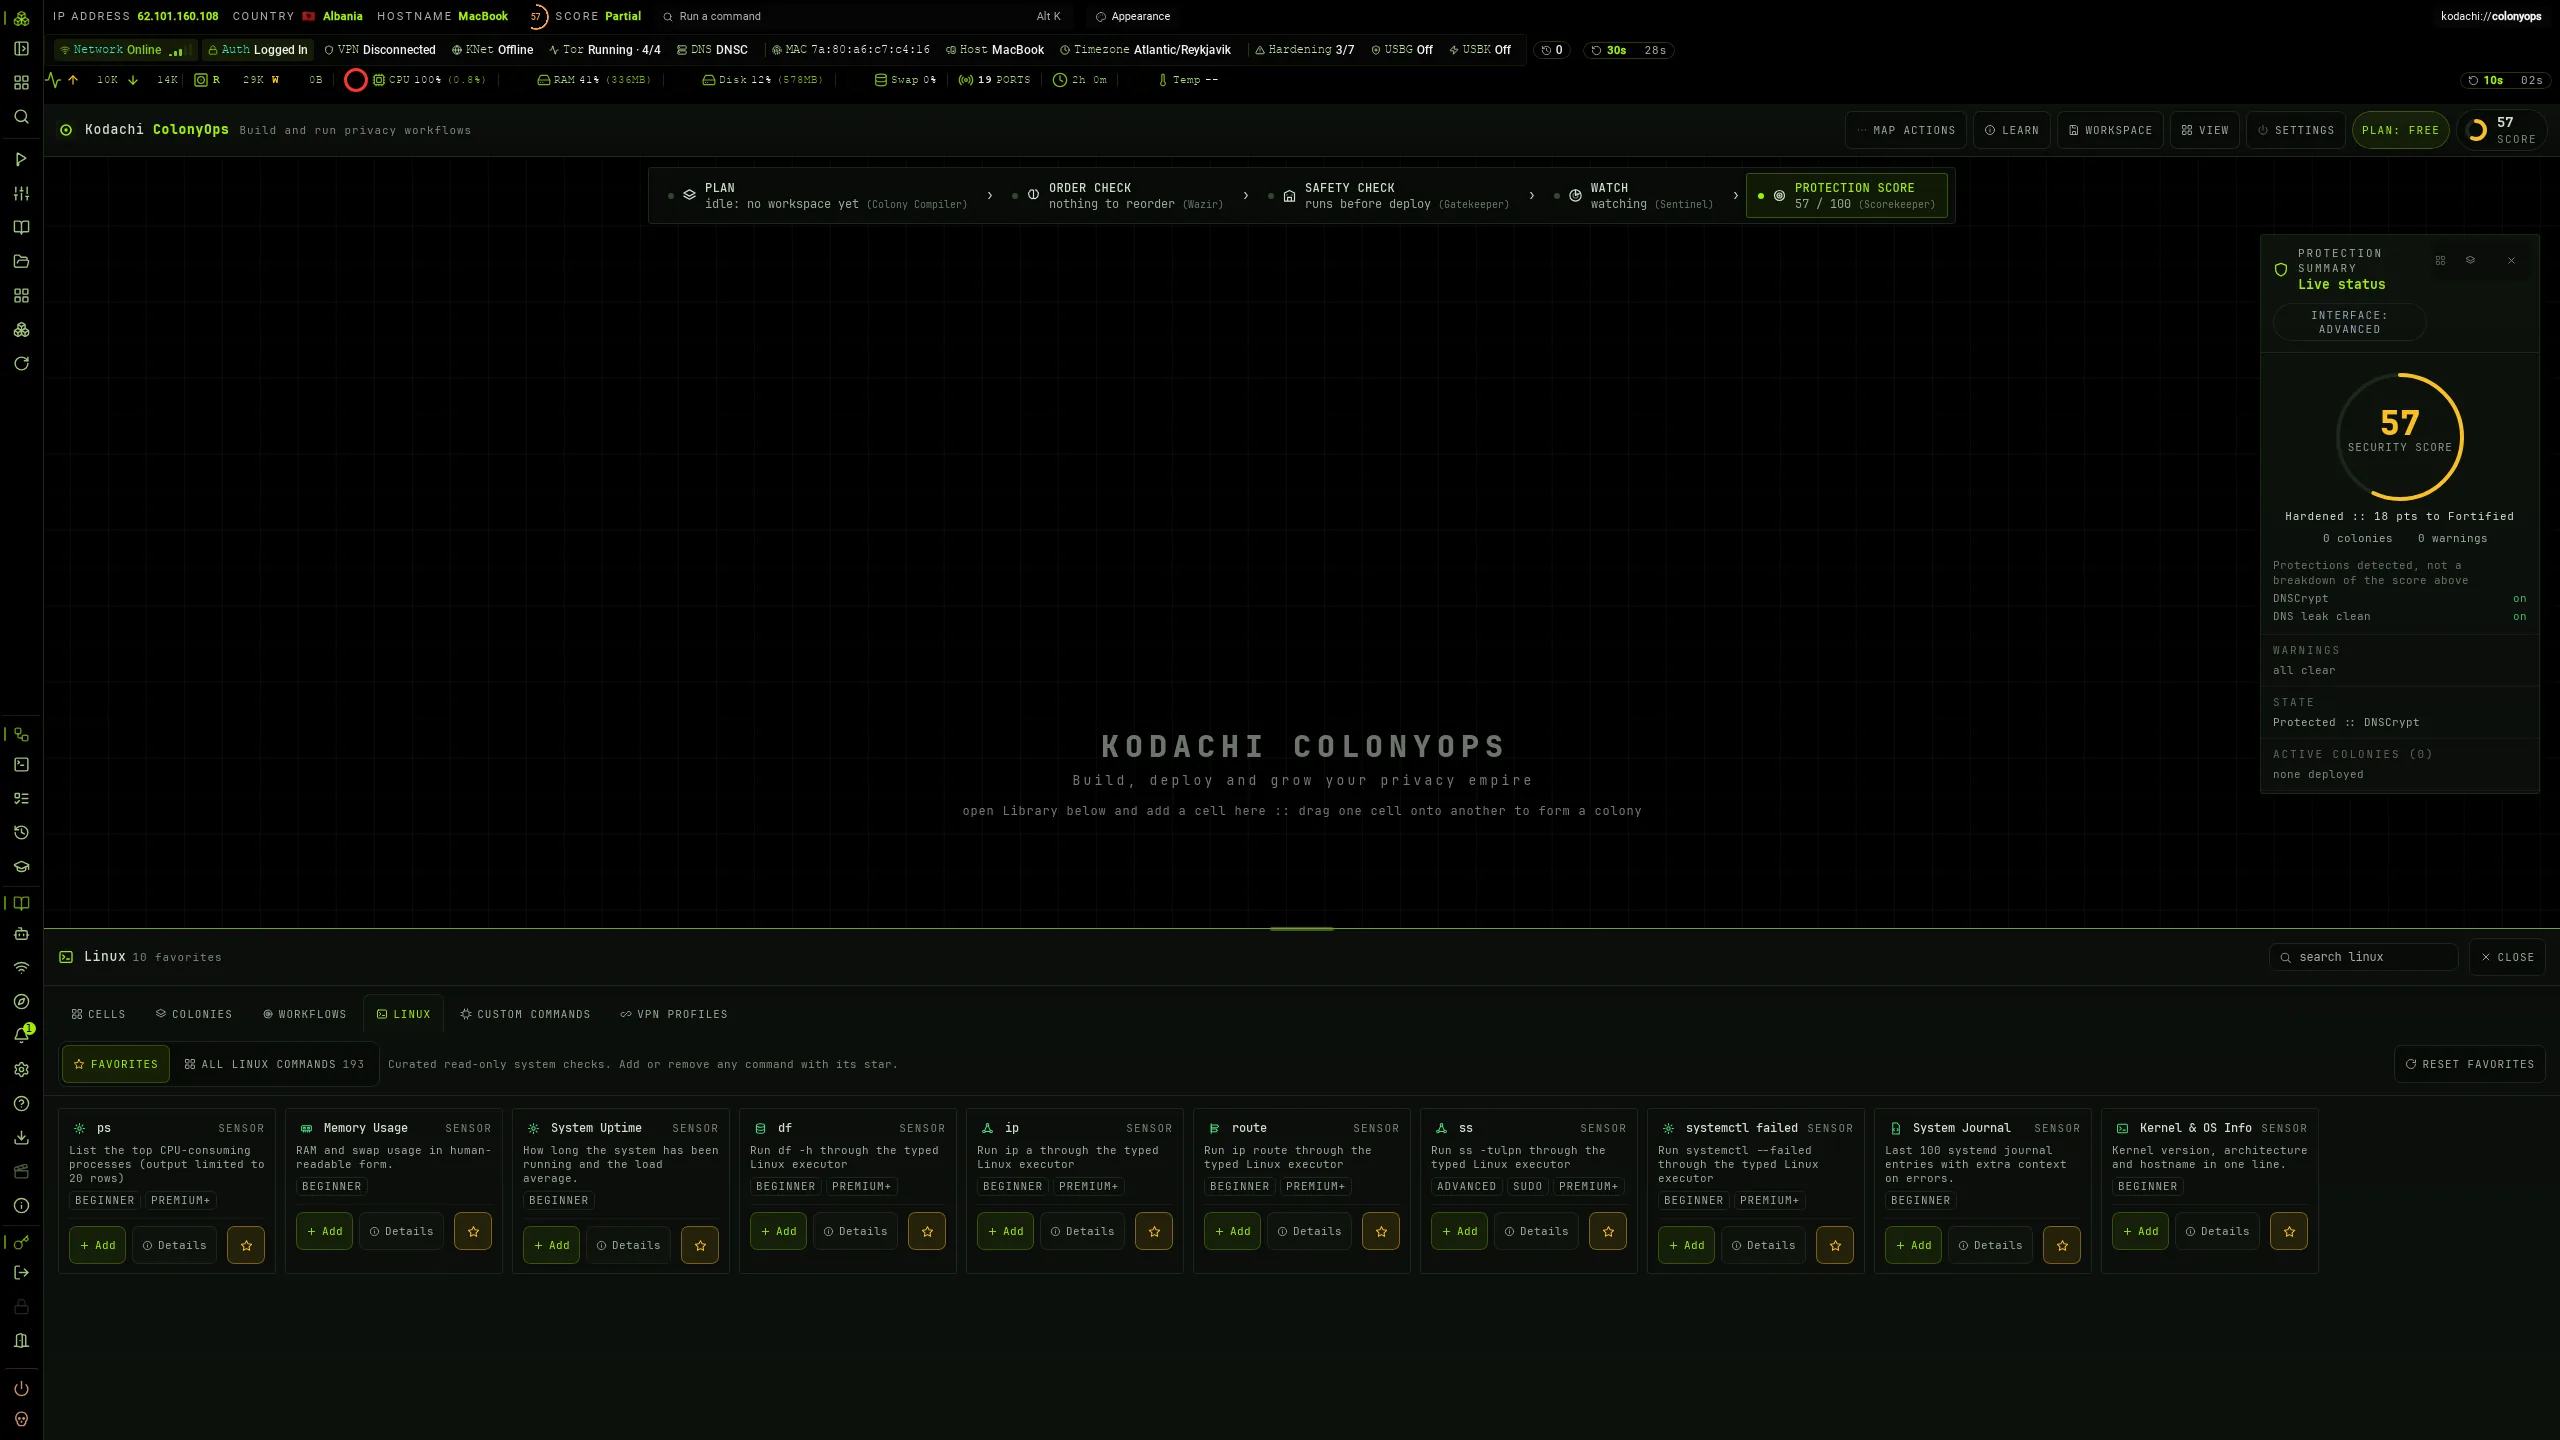Open the Settings menu in header
The width and height of the screenshot is (2560, 1440).
[x=2295, y=130]
